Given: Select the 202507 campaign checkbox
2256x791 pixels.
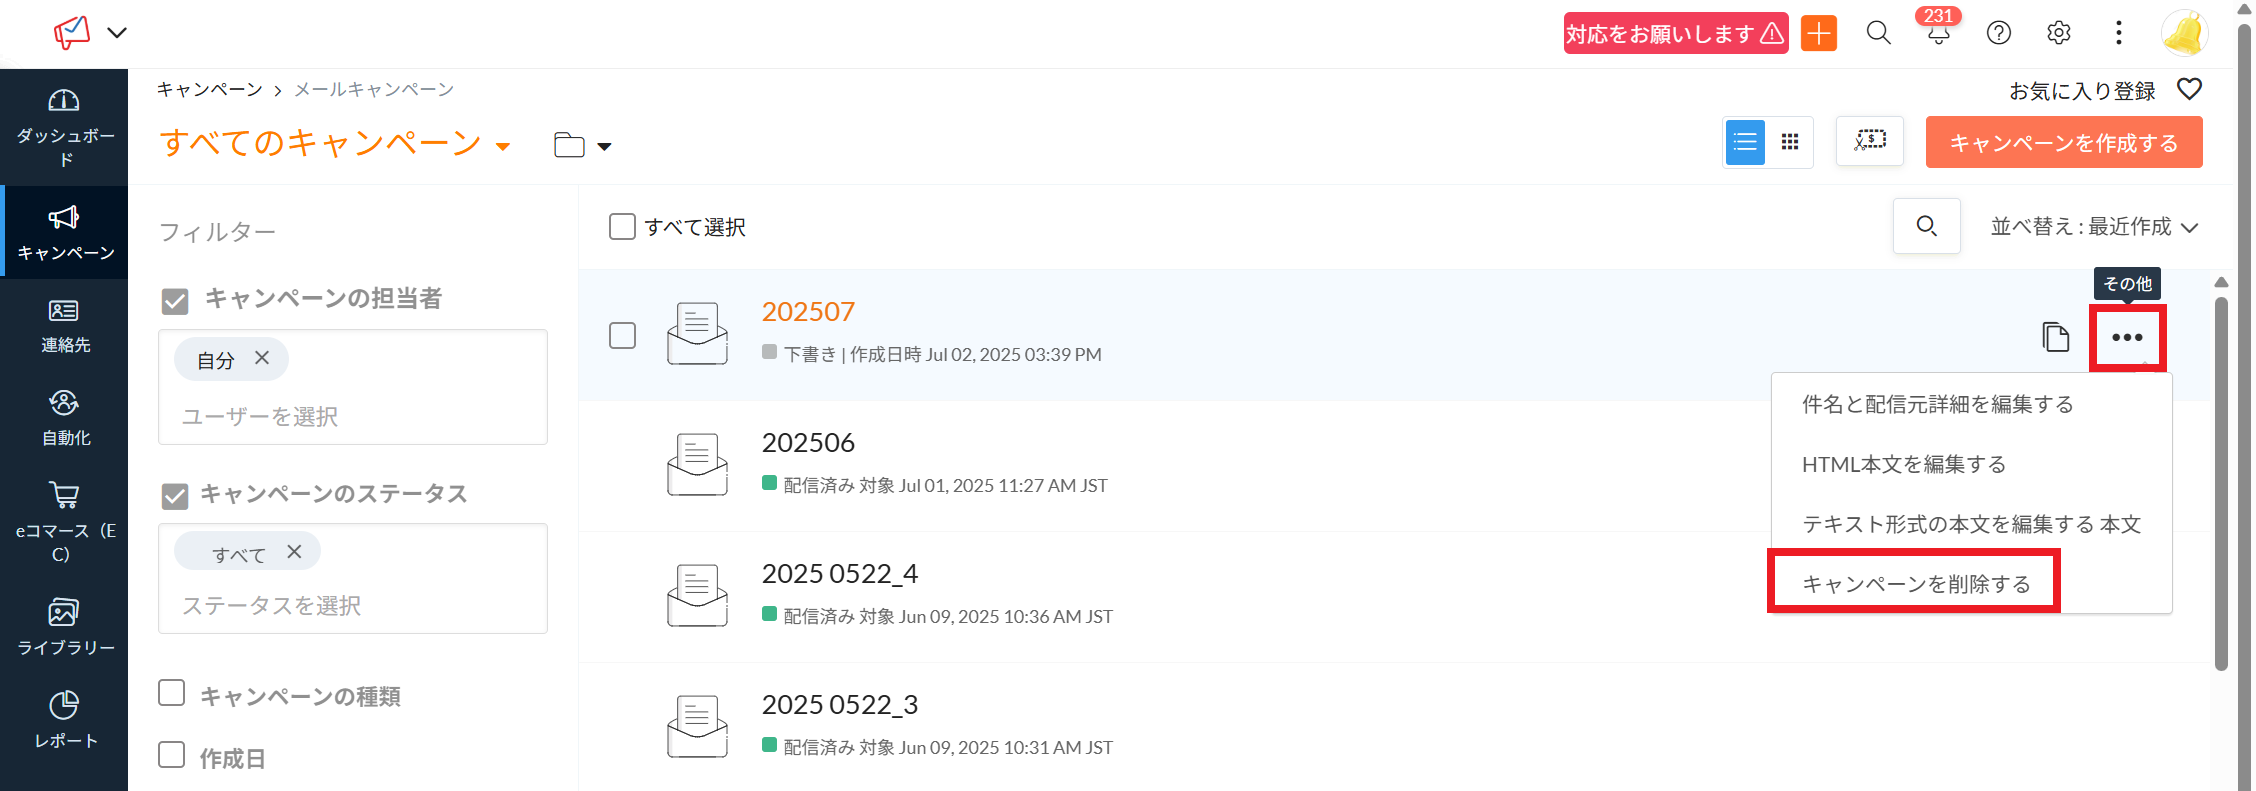Looking at the screenshot, I should pos(622,335).
